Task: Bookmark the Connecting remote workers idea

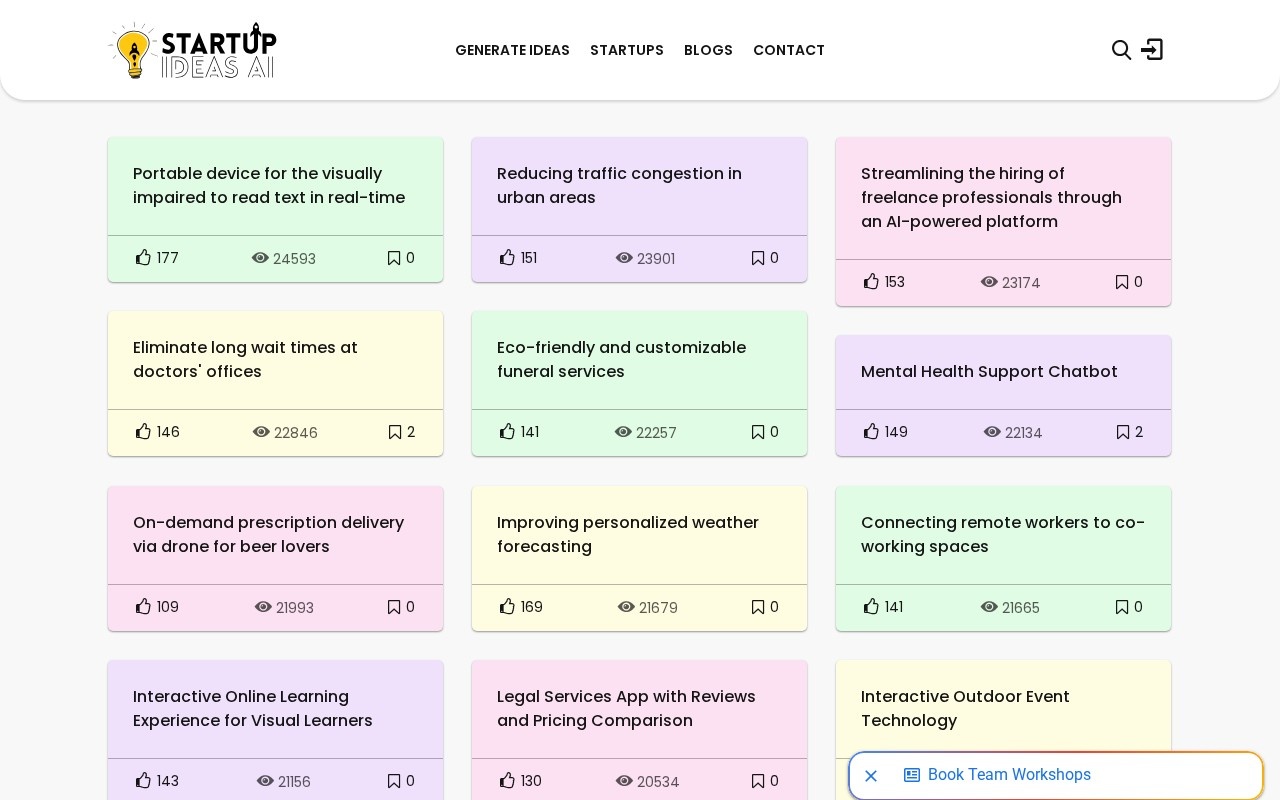Action: click(x=1122, y=607)
